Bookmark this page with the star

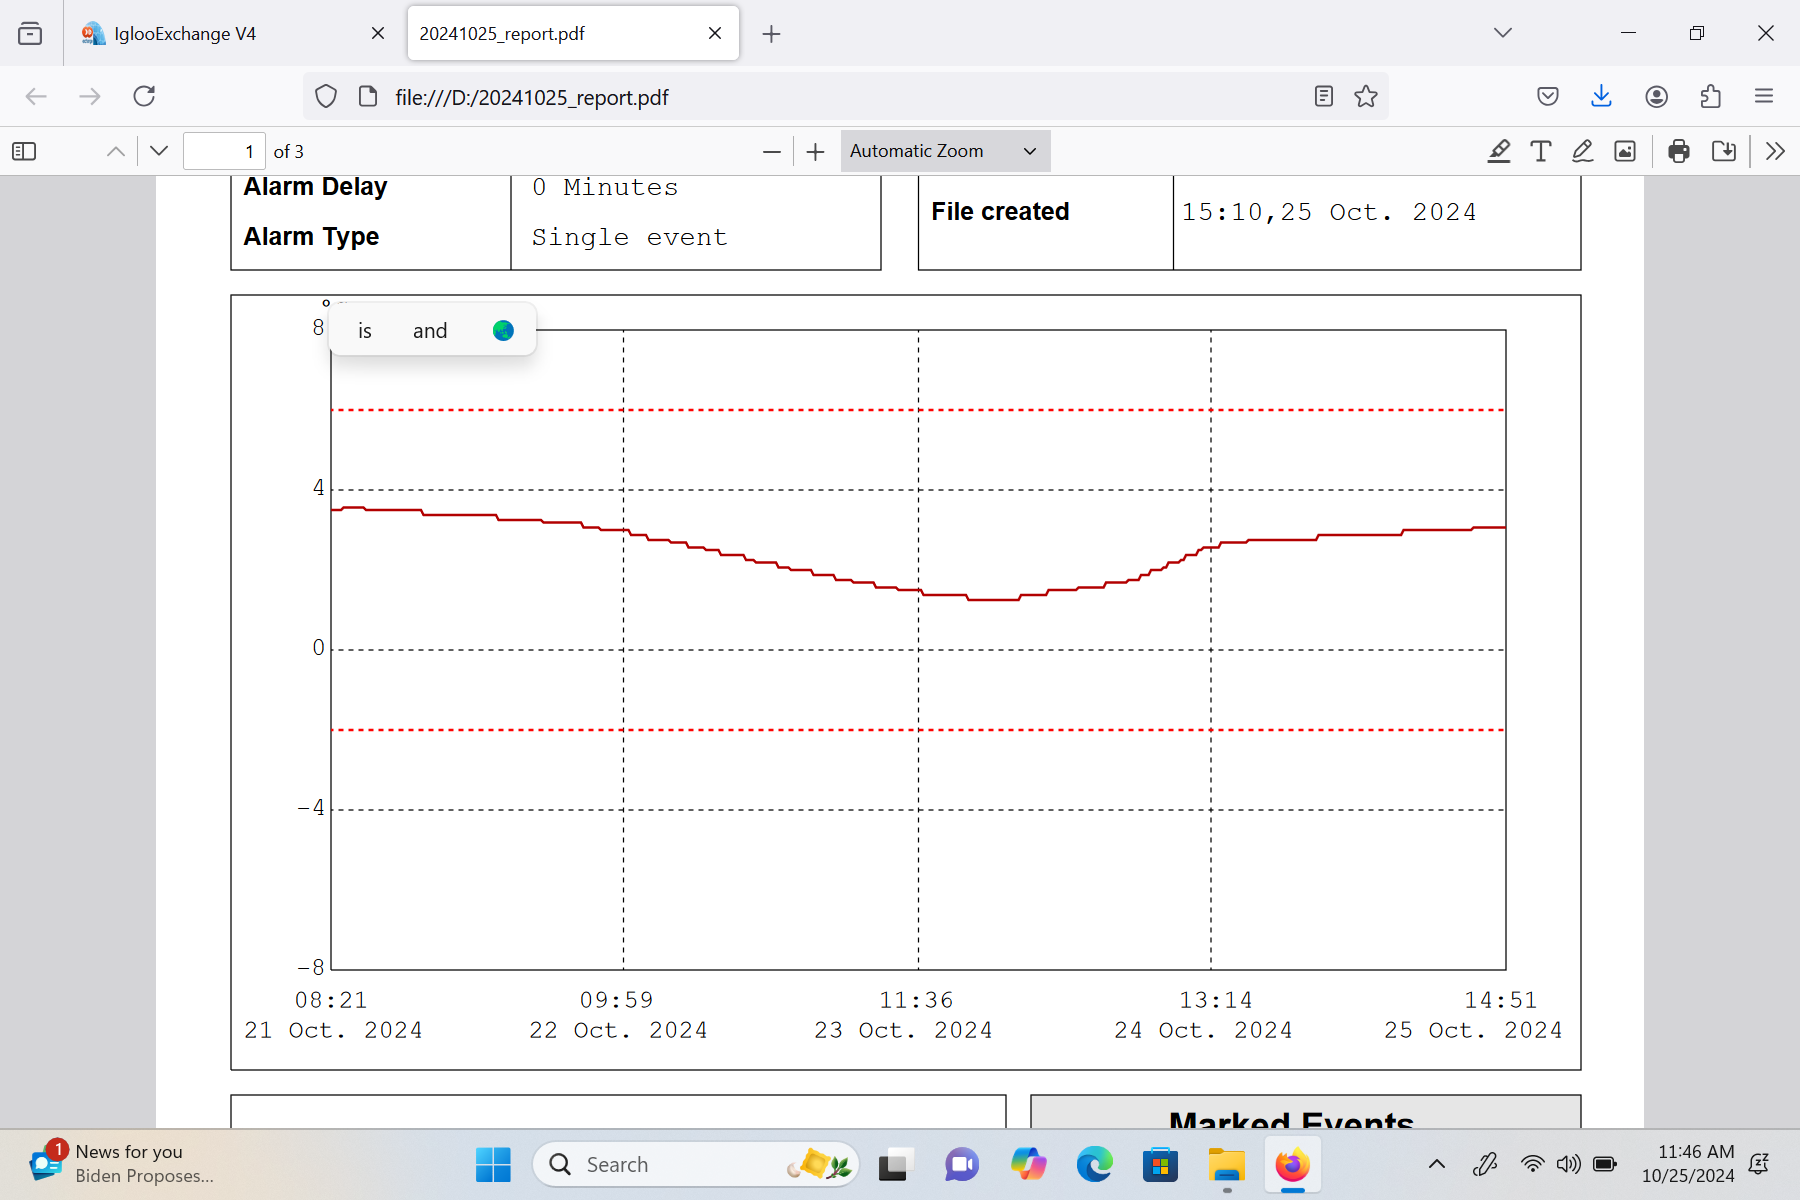(x=1366, y=96)
